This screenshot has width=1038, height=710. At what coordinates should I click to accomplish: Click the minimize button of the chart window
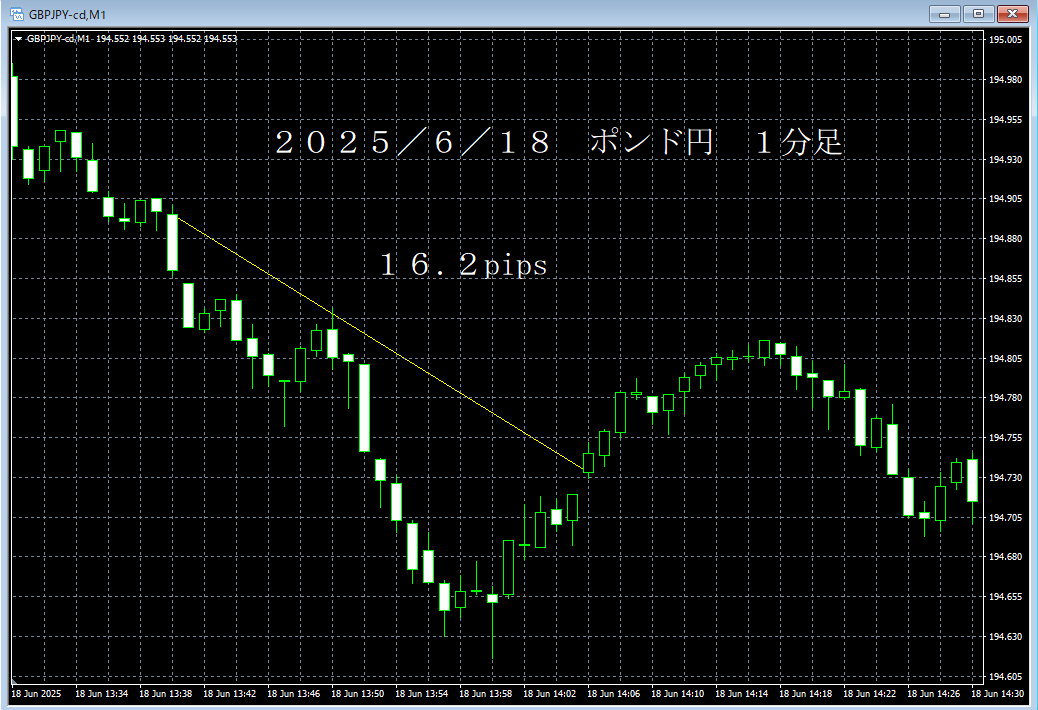click(943, 13)
